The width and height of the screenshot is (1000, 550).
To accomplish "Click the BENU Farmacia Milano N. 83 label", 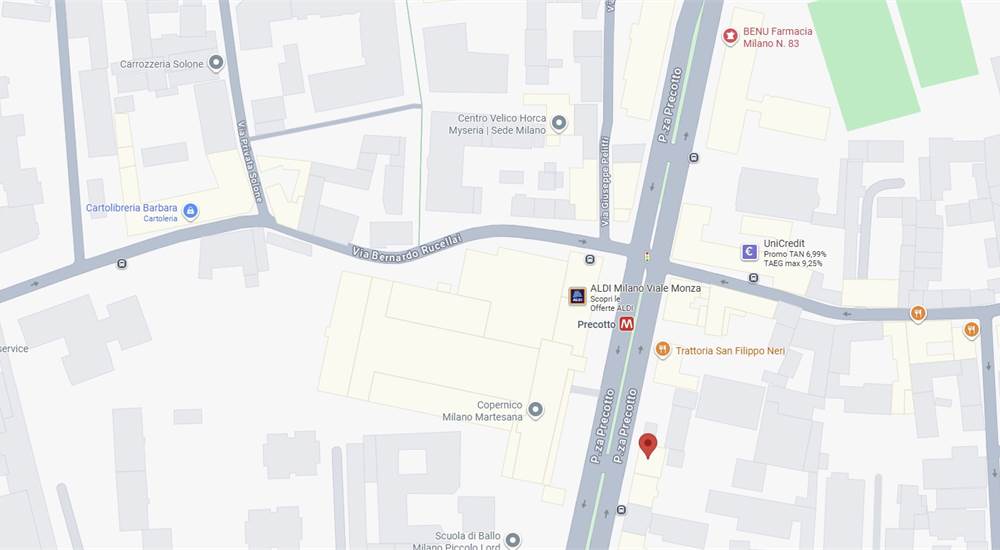I will (x=777, y=37).
